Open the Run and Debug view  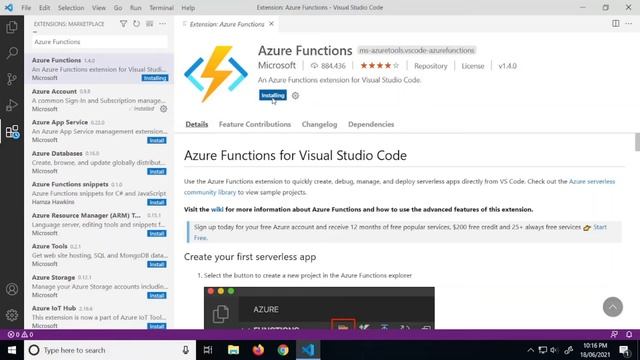[x=12, y=105]
